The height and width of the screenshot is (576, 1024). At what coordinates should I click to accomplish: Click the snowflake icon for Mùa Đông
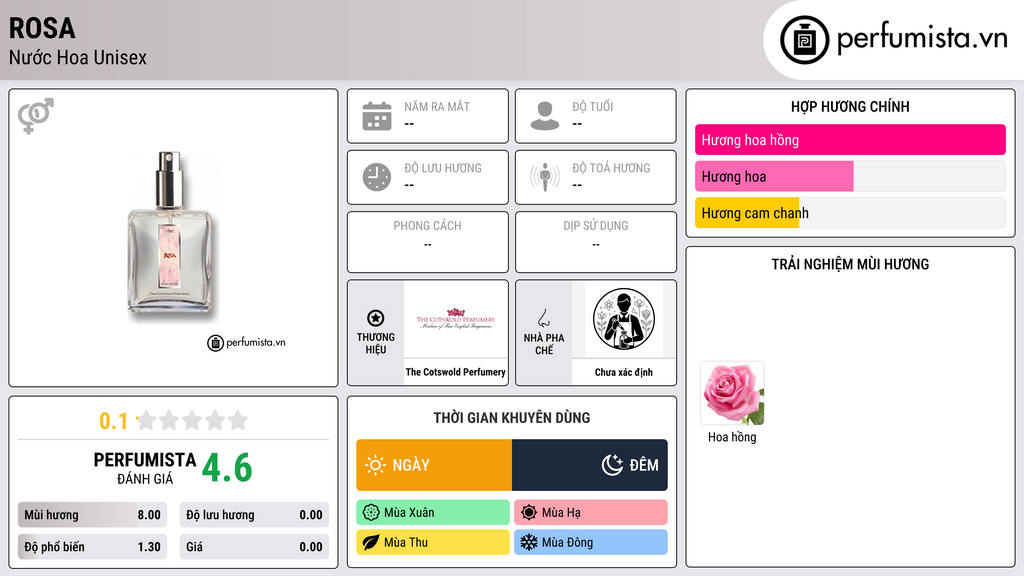(529, 542)
